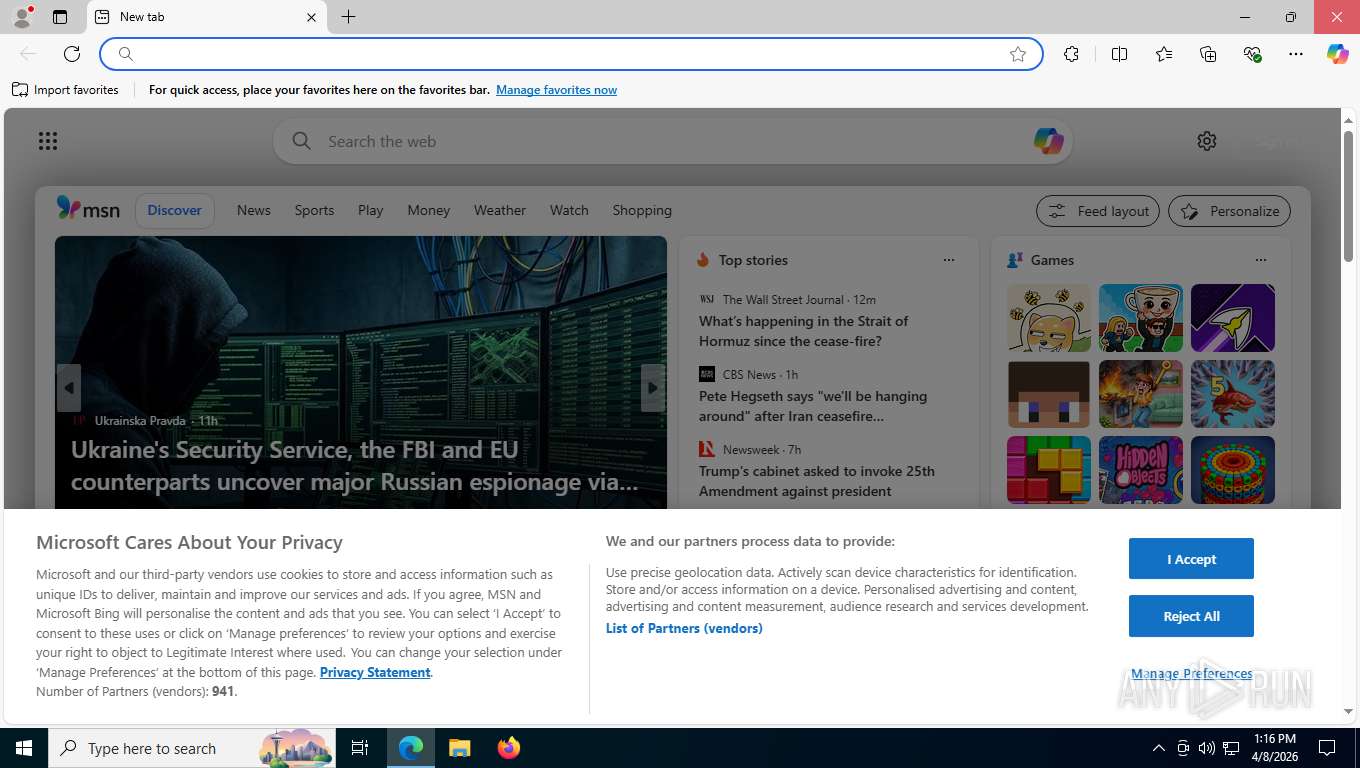
Task: Open the Manage Preferences link
Action: point(1191,673)
